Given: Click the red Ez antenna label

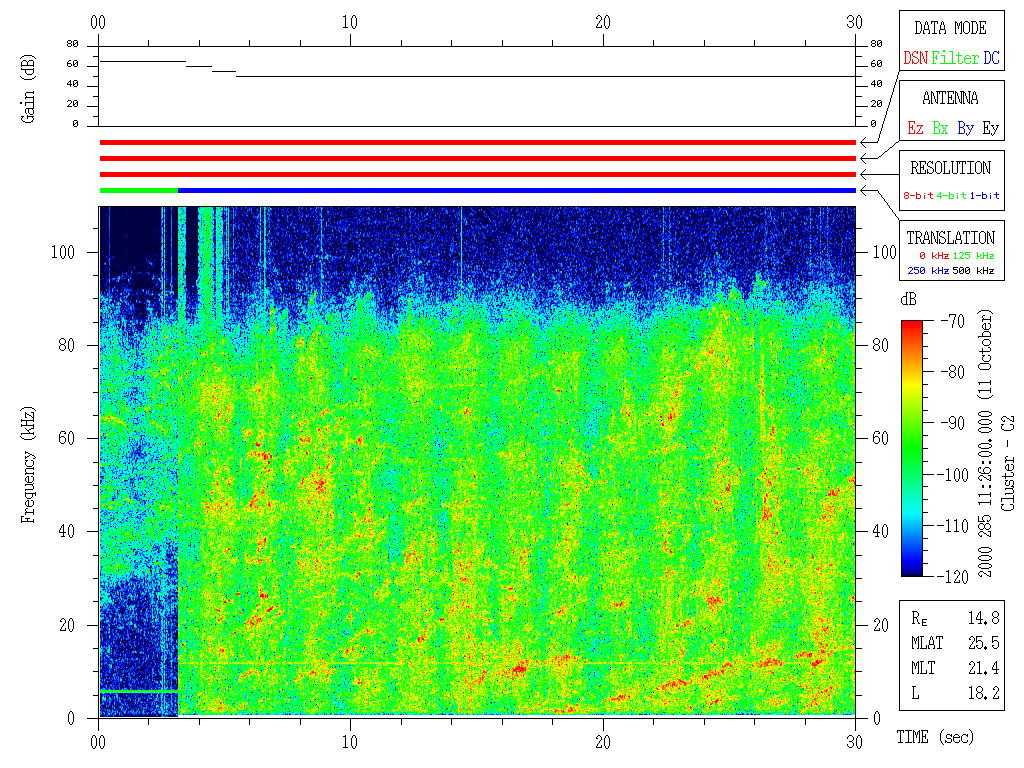Looking at the screenshot, I should click(915, 129).
